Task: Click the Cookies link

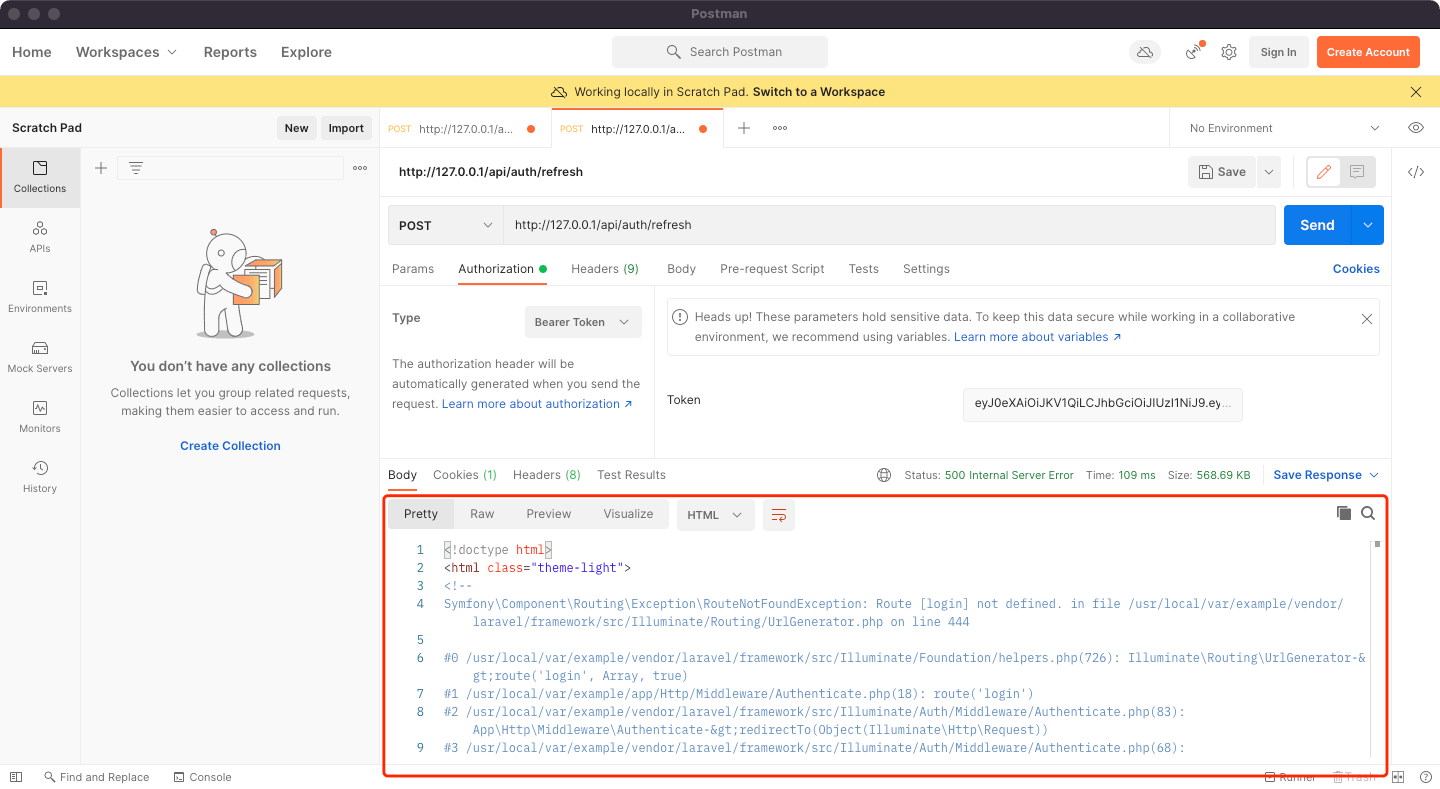Action: pyautogui.click(x=1356, y=269)
